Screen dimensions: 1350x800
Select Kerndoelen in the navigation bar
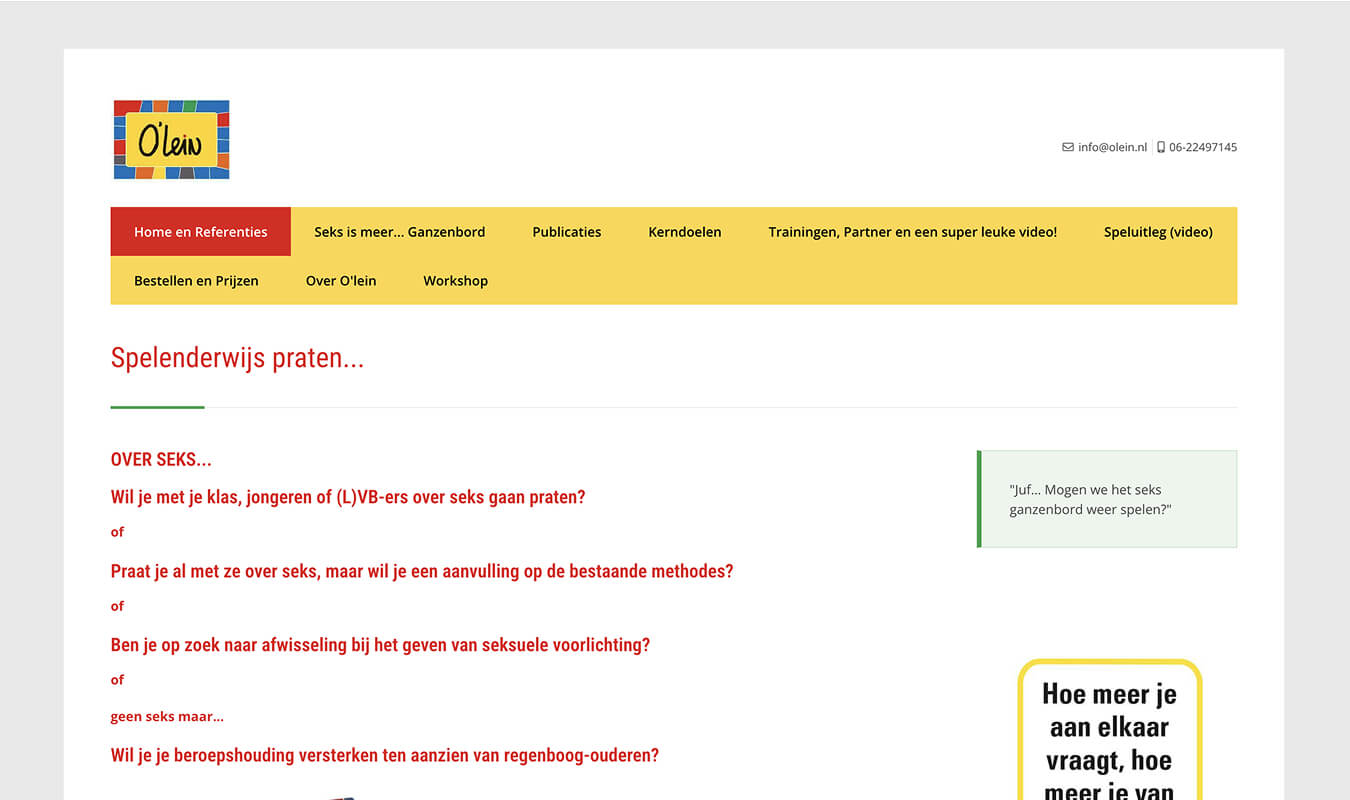[x=685, y=232]
